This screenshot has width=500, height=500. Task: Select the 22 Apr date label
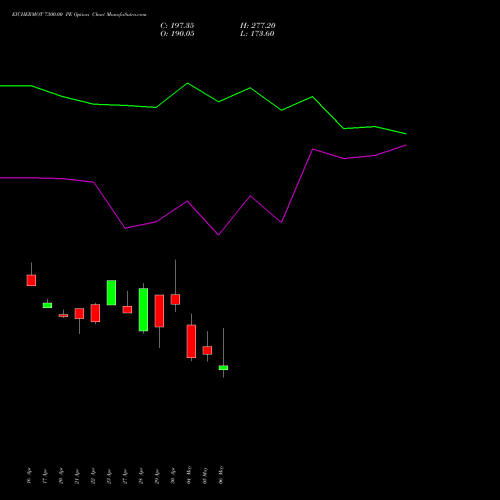click(x=93, y=475)
